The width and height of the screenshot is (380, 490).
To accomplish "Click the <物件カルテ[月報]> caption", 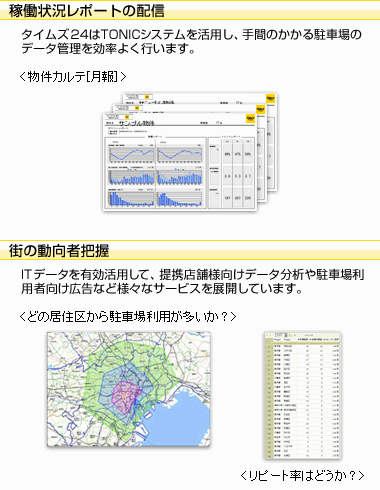I will pyautogui.click(x=73, y=77).
